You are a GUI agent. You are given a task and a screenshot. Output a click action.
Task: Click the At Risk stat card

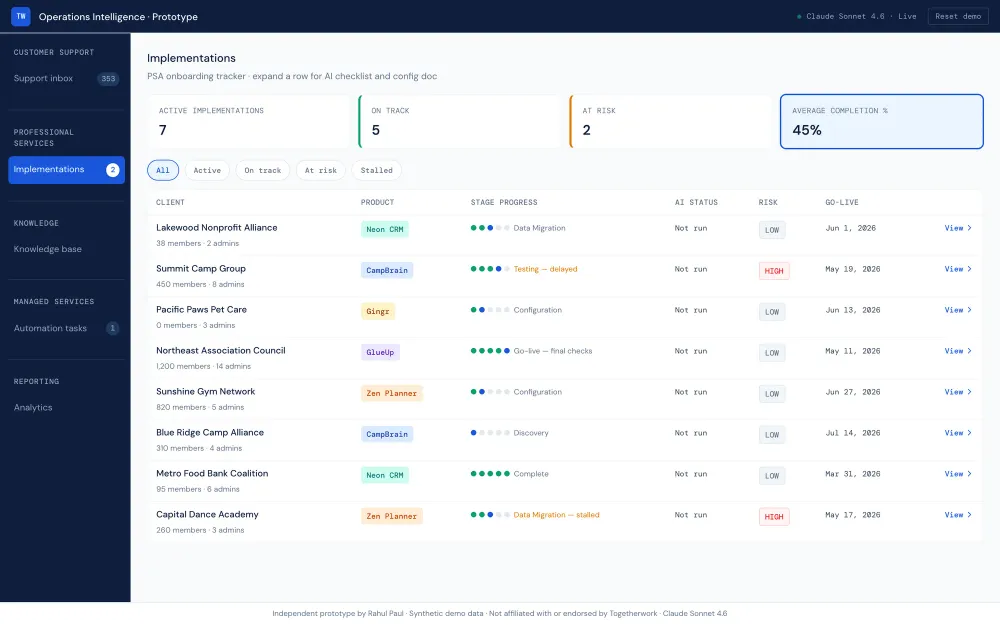pos(671,122)
